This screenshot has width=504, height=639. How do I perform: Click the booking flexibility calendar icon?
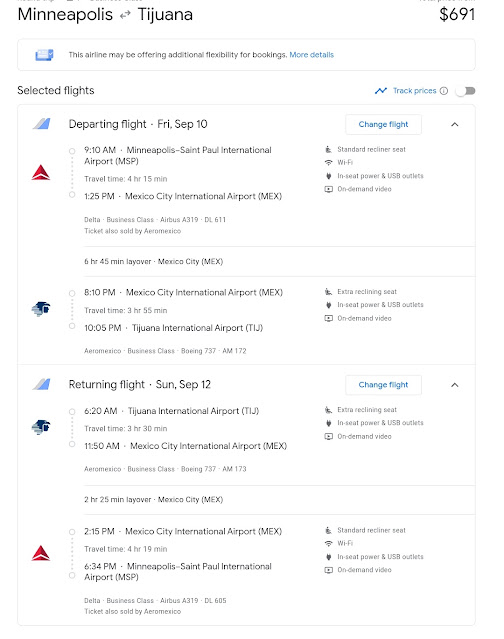point(44,55)
